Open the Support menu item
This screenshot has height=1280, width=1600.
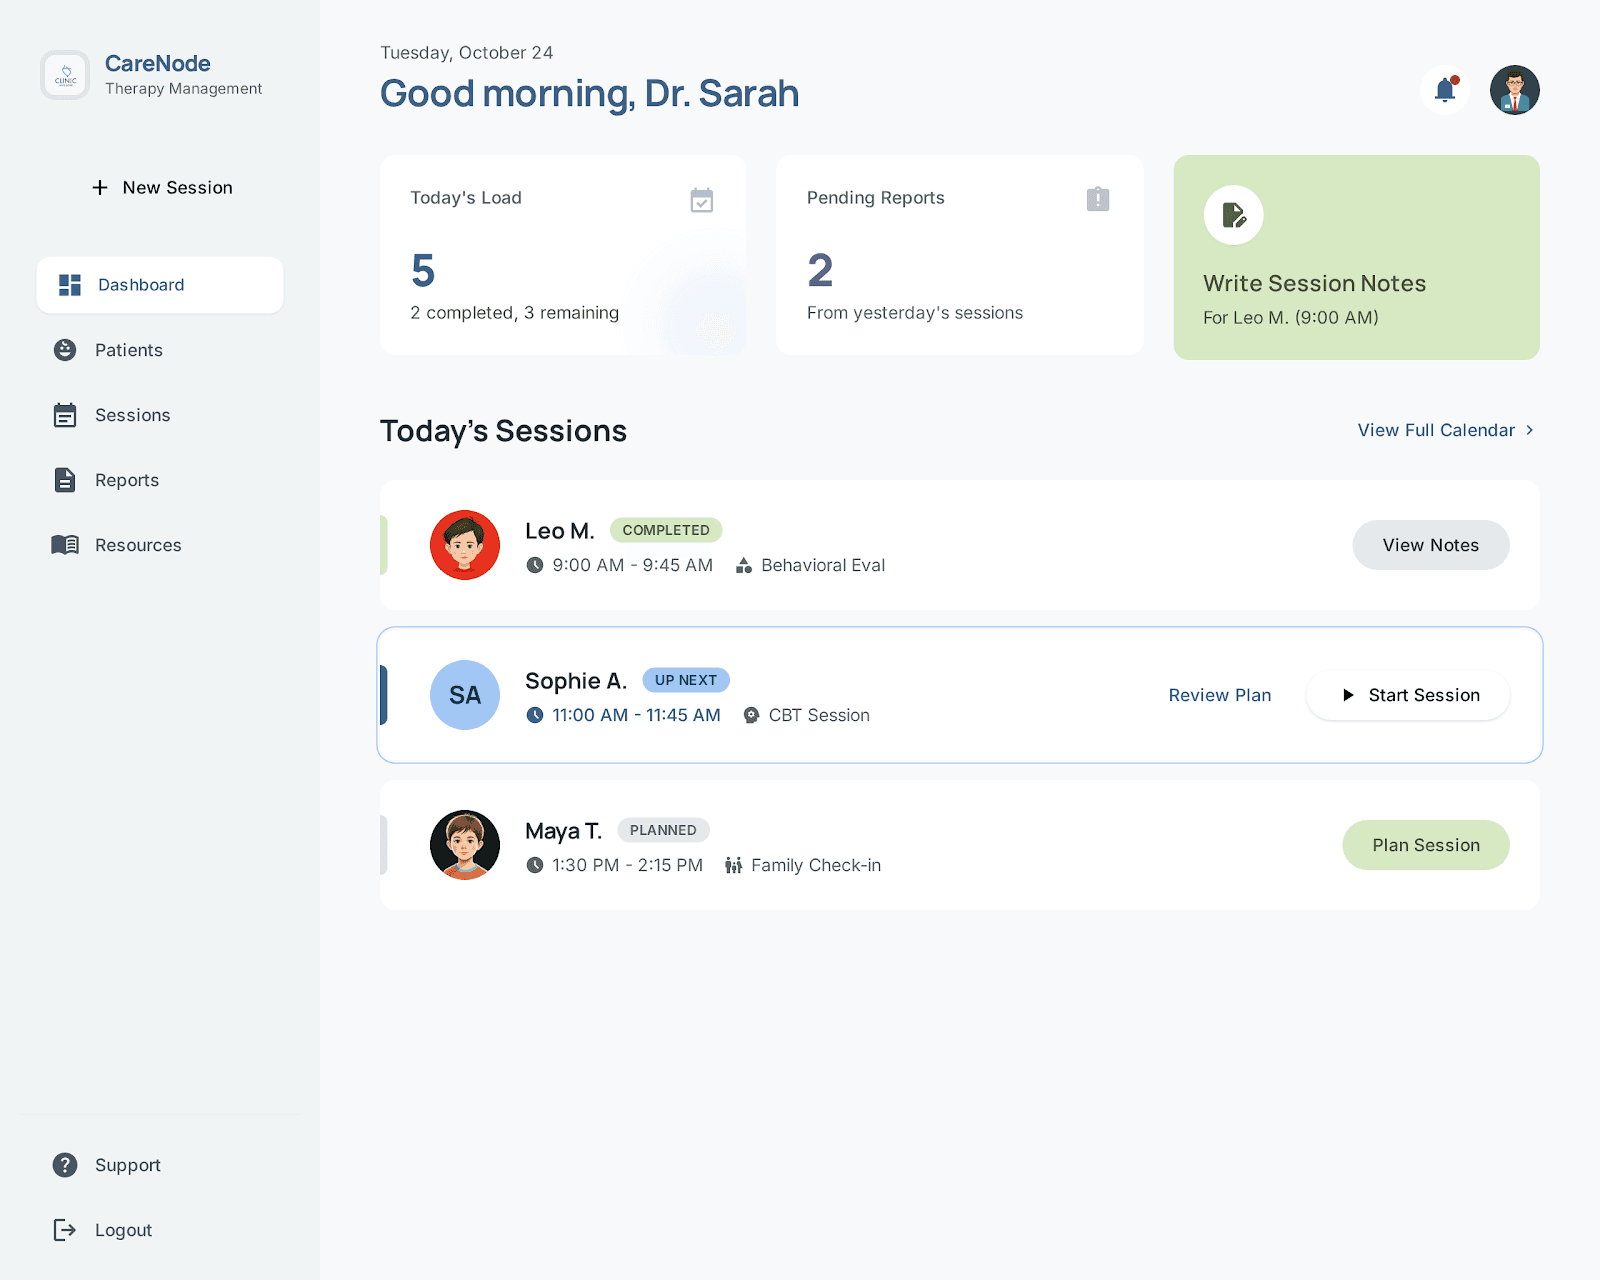coord(160,1165)
